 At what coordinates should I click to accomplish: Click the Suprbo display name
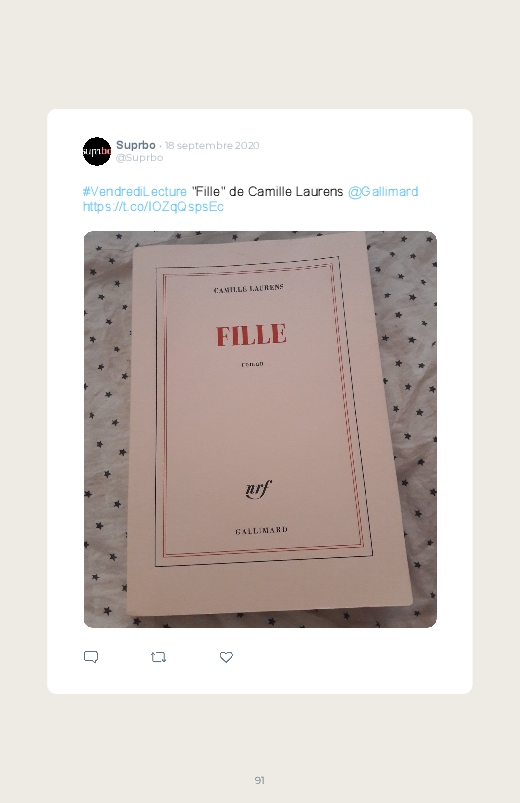[x=136, y=145]
